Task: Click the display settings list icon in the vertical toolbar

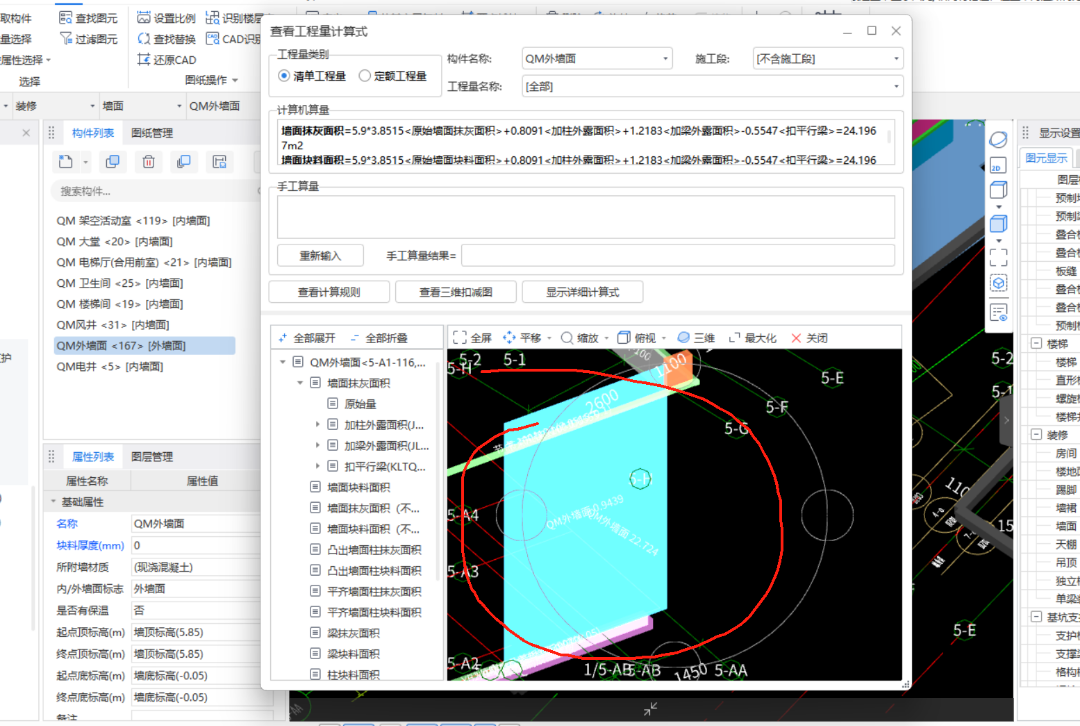Action: [x=998, y=313]
